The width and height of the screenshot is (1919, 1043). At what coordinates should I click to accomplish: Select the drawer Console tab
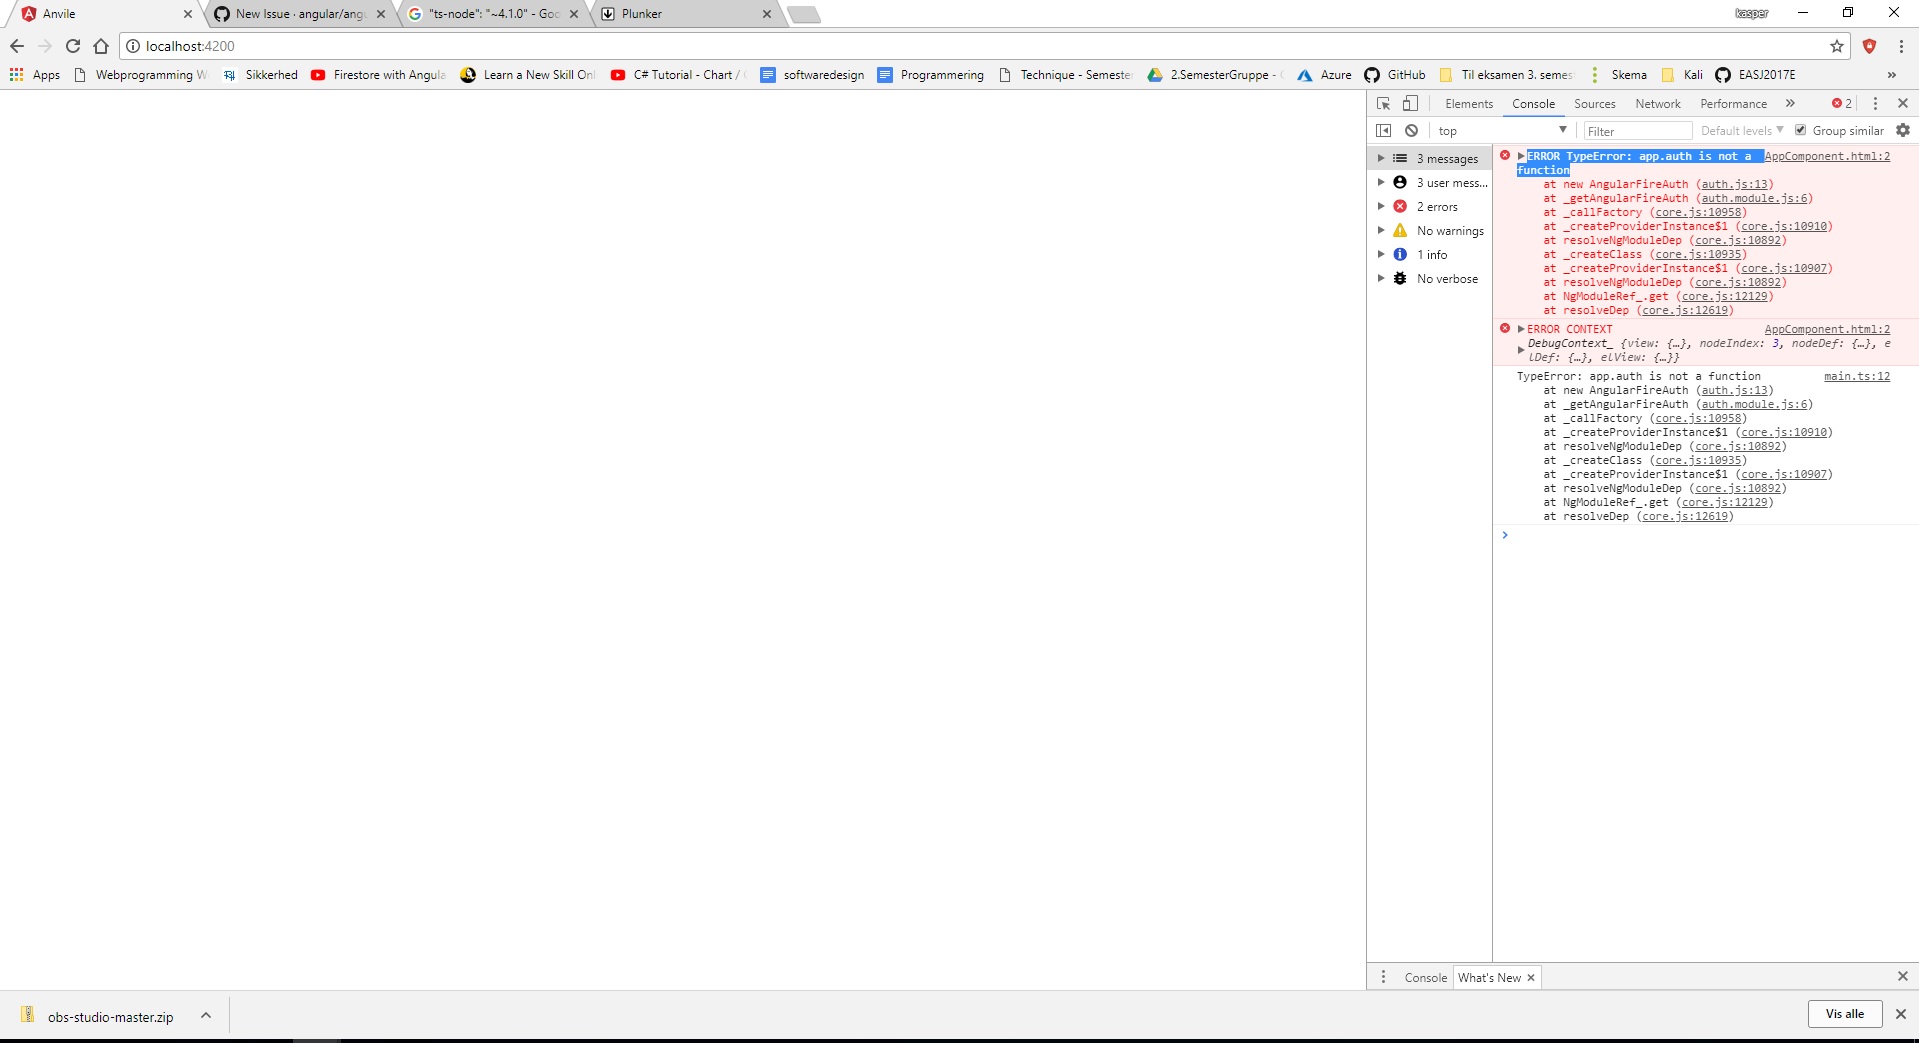(x=1425, y=978)
